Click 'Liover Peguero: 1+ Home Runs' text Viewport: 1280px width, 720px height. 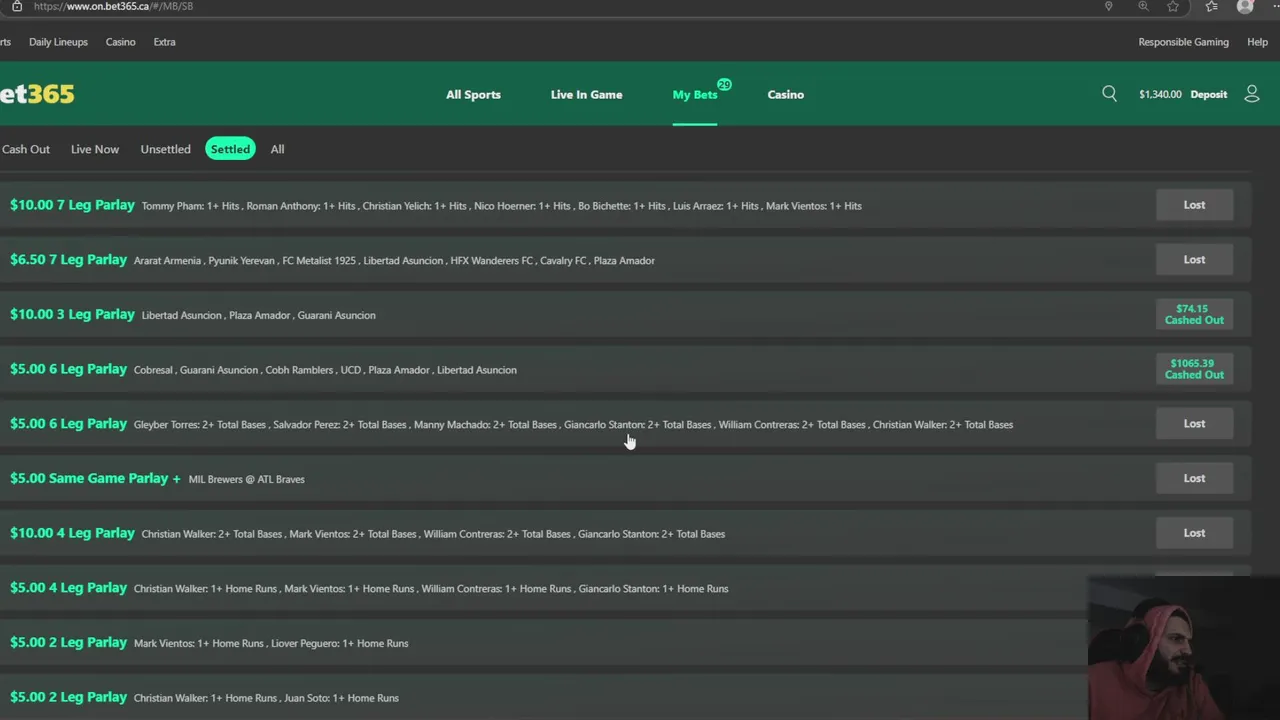coord(341,644)
